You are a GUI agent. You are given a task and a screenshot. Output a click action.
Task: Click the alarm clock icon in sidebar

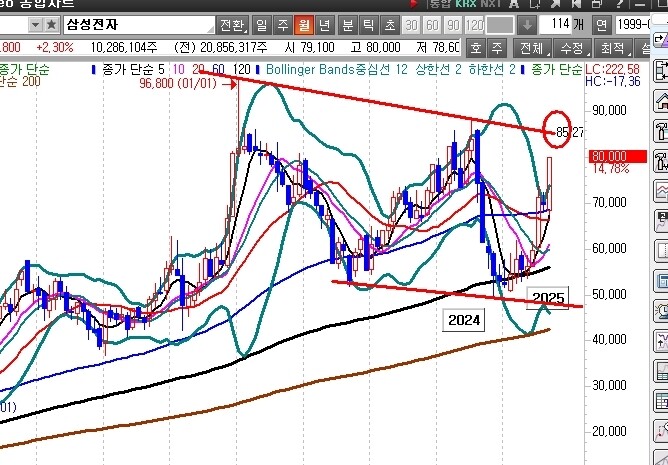(x=661, y=310)
